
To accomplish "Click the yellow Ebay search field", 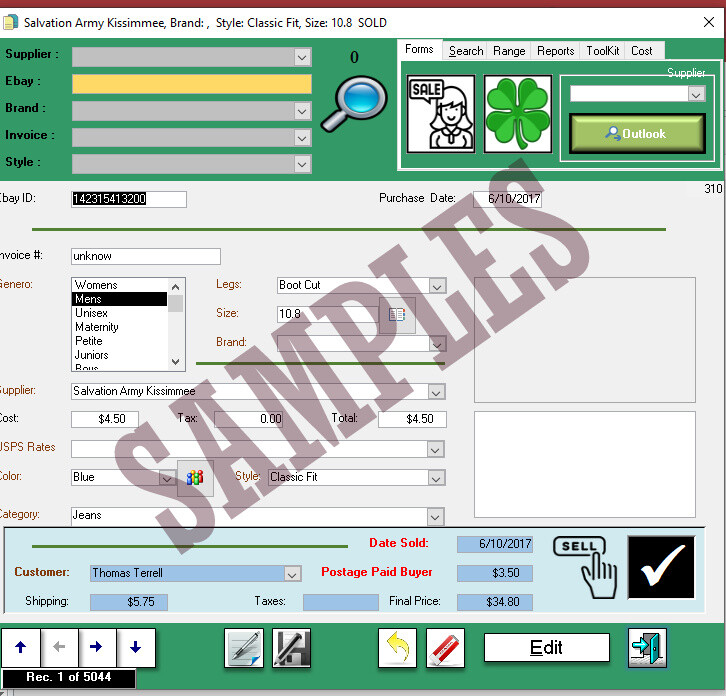I will coord(192,84).
